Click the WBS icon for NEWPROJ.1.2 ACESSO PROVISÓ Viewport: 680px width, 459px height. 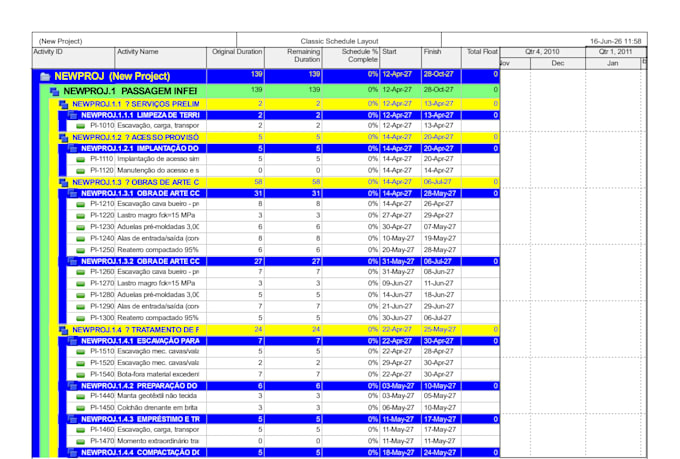pos(63,138)
